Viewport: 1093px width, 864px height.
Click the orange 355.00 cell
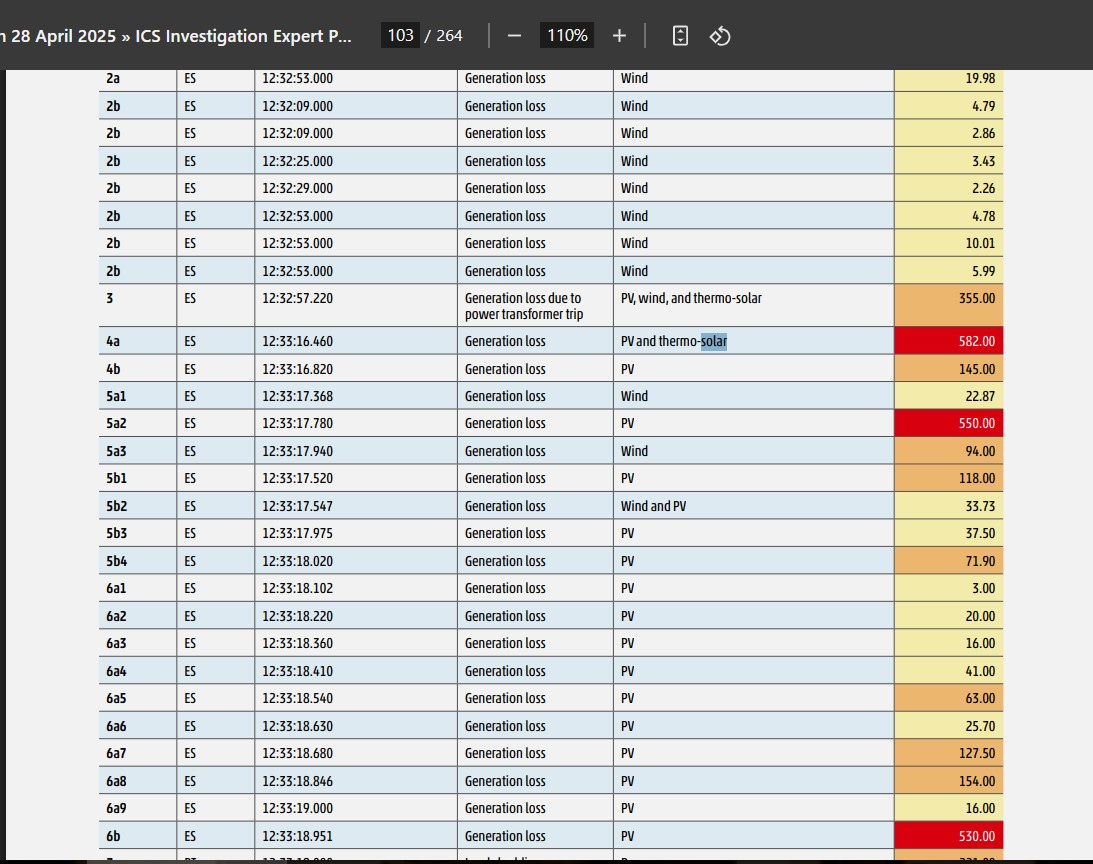point(949,305)
